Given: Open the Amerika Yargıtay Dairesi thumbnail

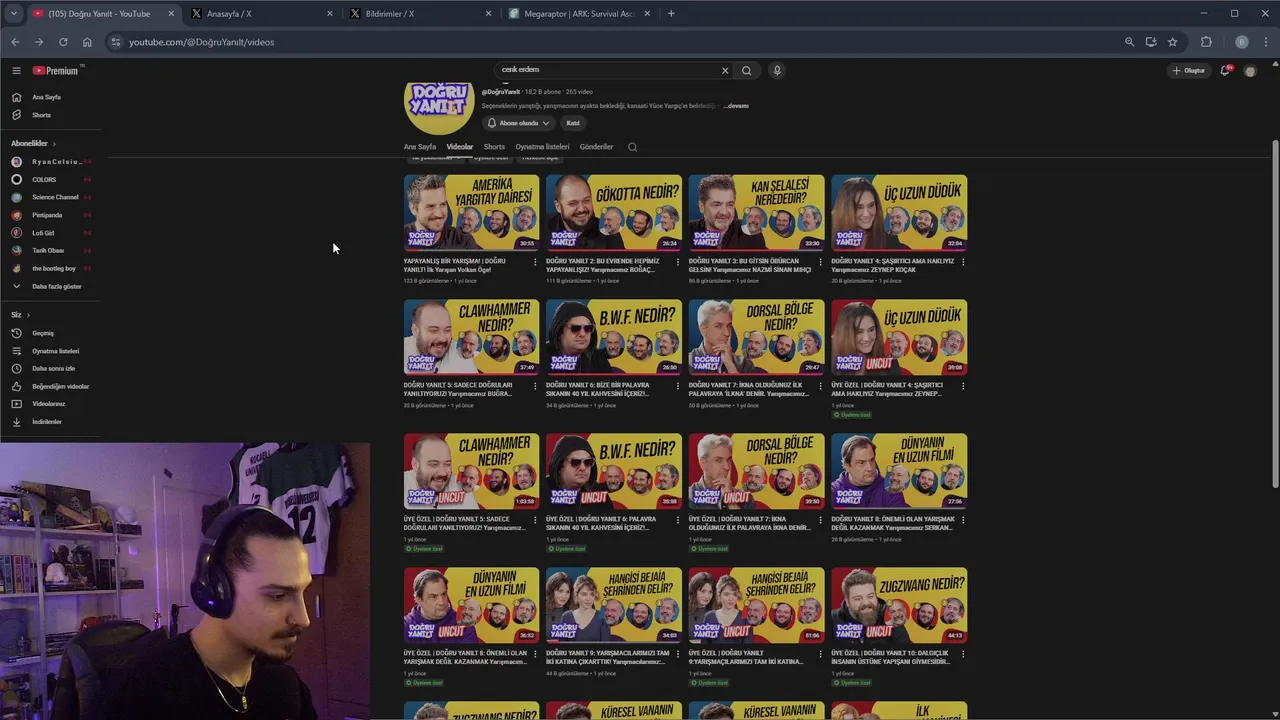Looking at the screenshot, I should click(471, 212).
